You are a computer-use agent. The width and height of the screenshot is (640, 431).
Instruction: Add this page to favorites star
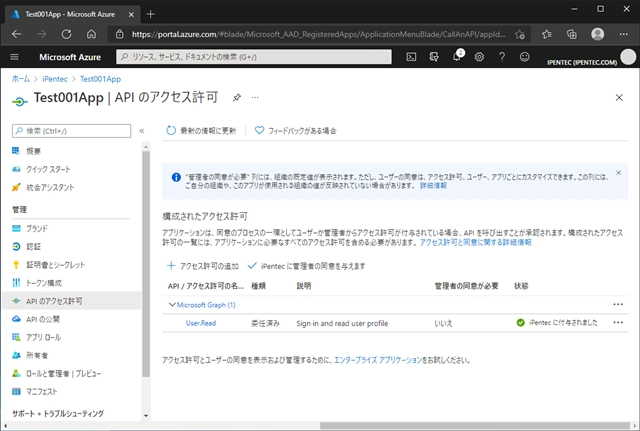pos(520,34)
